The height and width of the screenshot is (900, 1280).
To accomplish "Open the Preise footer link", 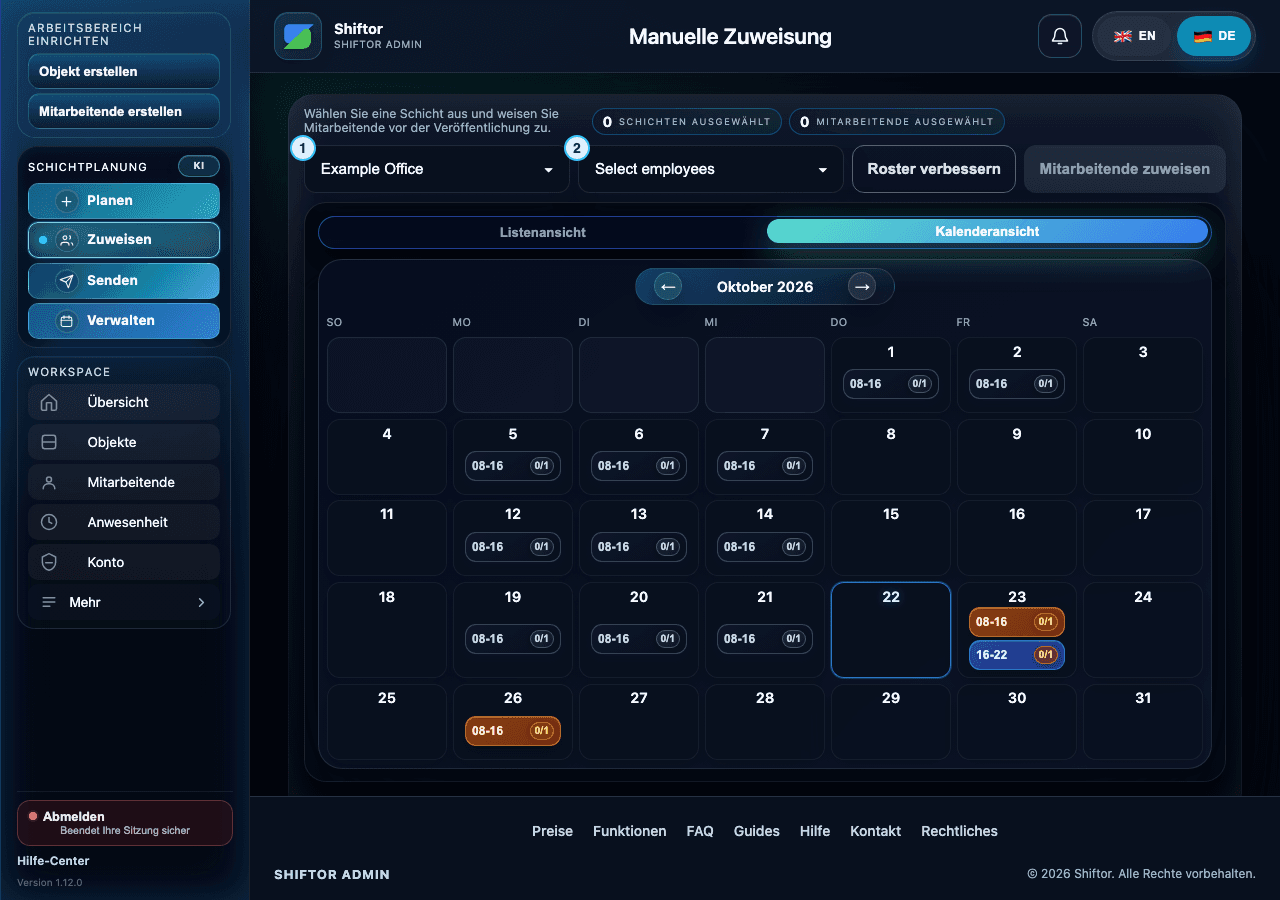I will [552, 831].
